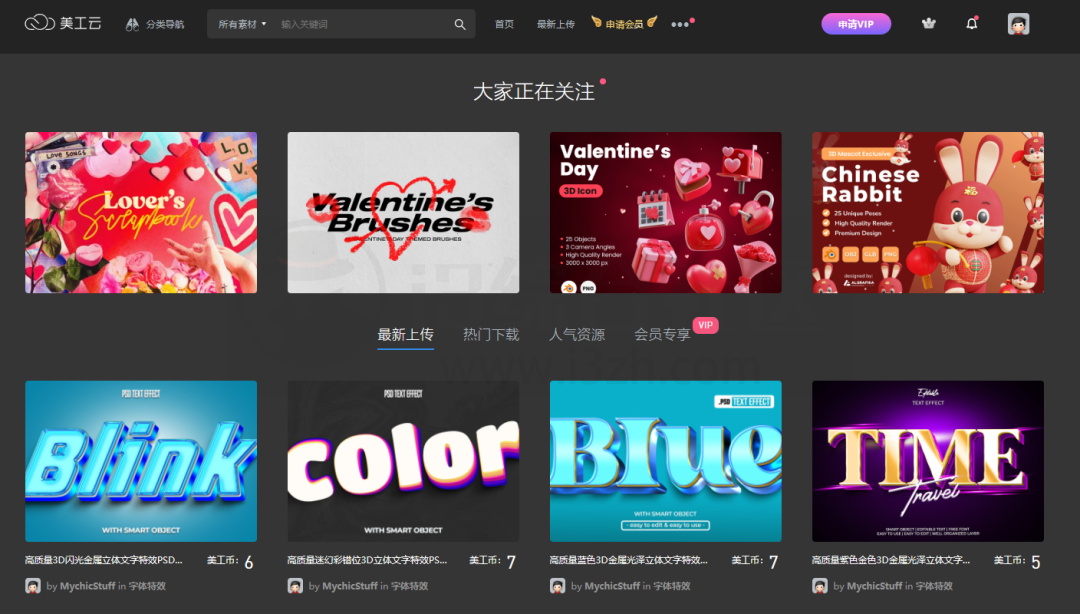Click the purple 申请VIP button

click(856, 24)
